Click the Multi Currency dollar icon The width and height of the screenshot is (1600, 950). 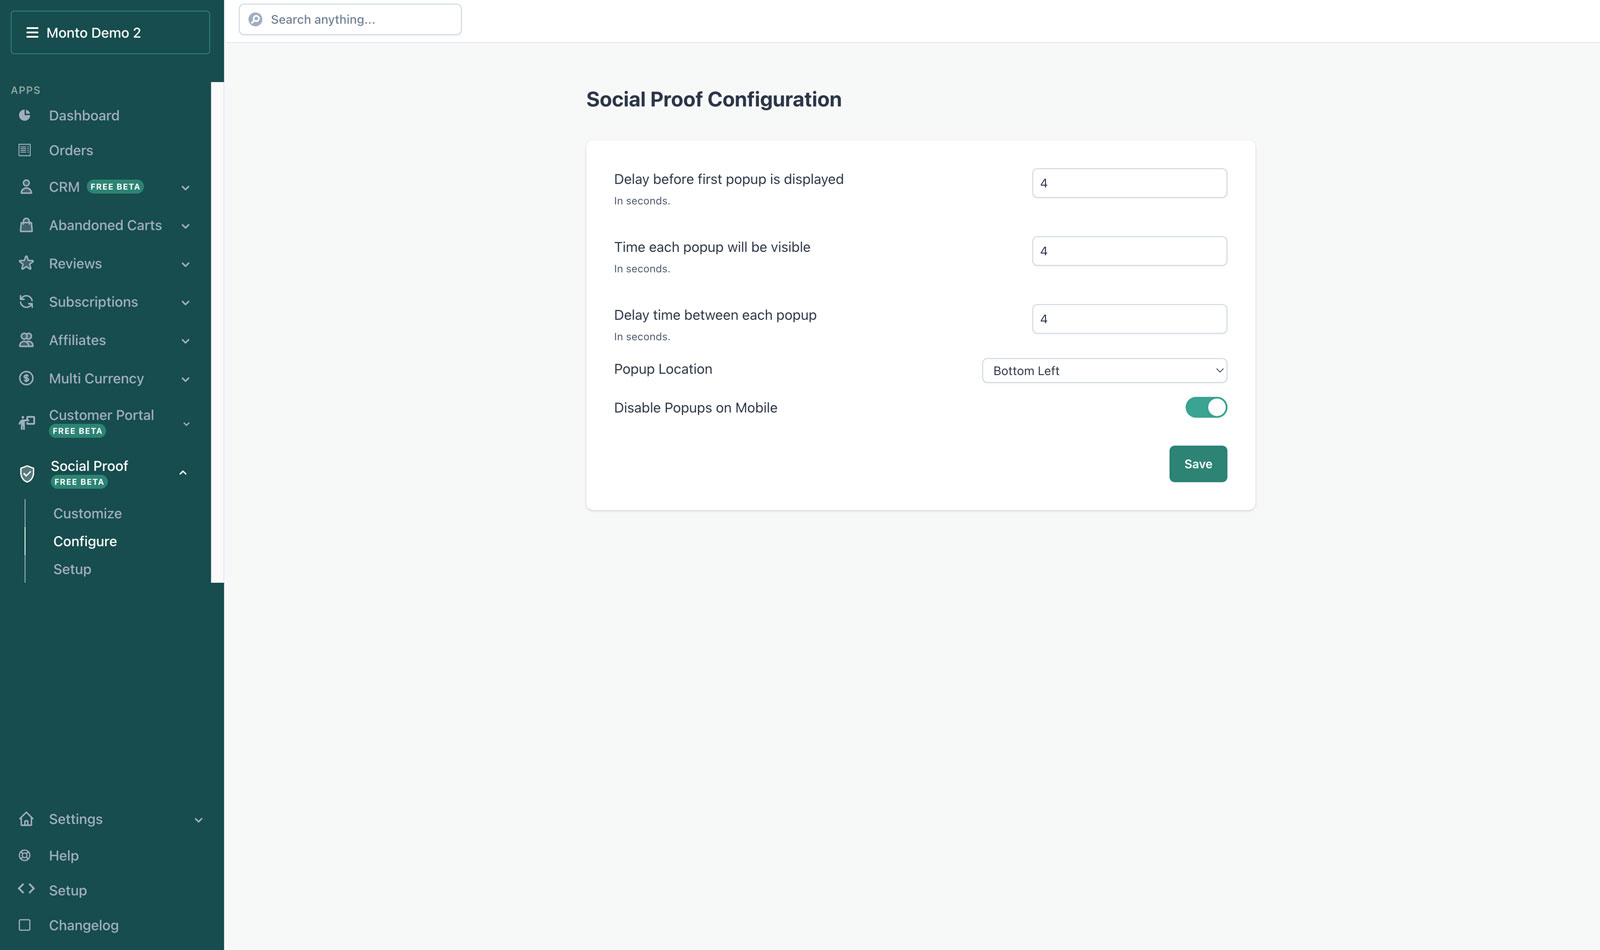[26, 379]
